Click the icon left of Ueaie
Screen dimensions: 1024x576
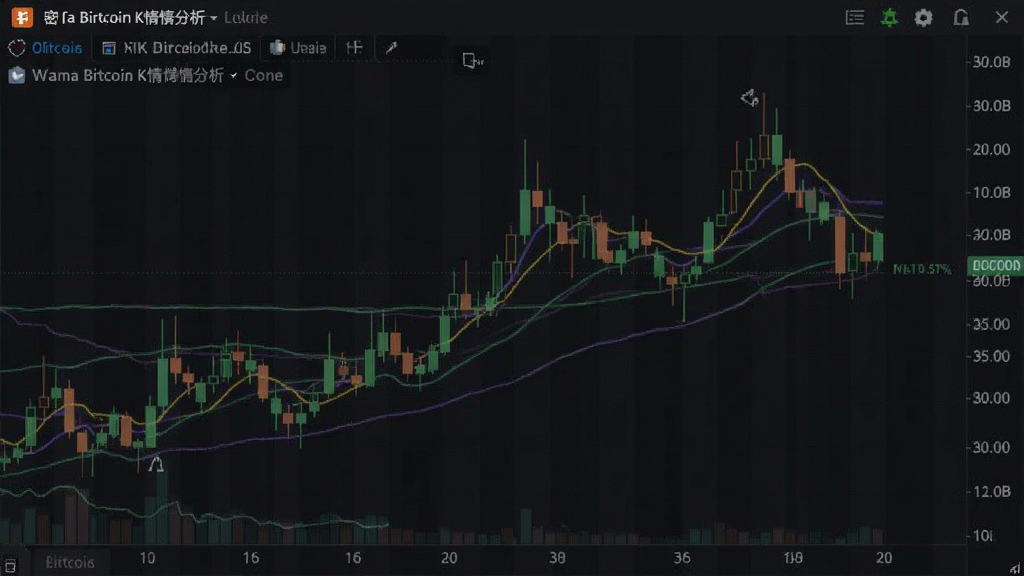point(278,48)
